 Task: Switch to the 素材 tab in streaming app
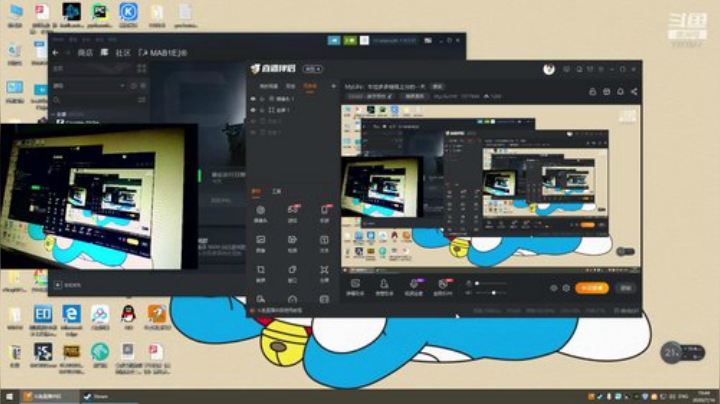256,191
